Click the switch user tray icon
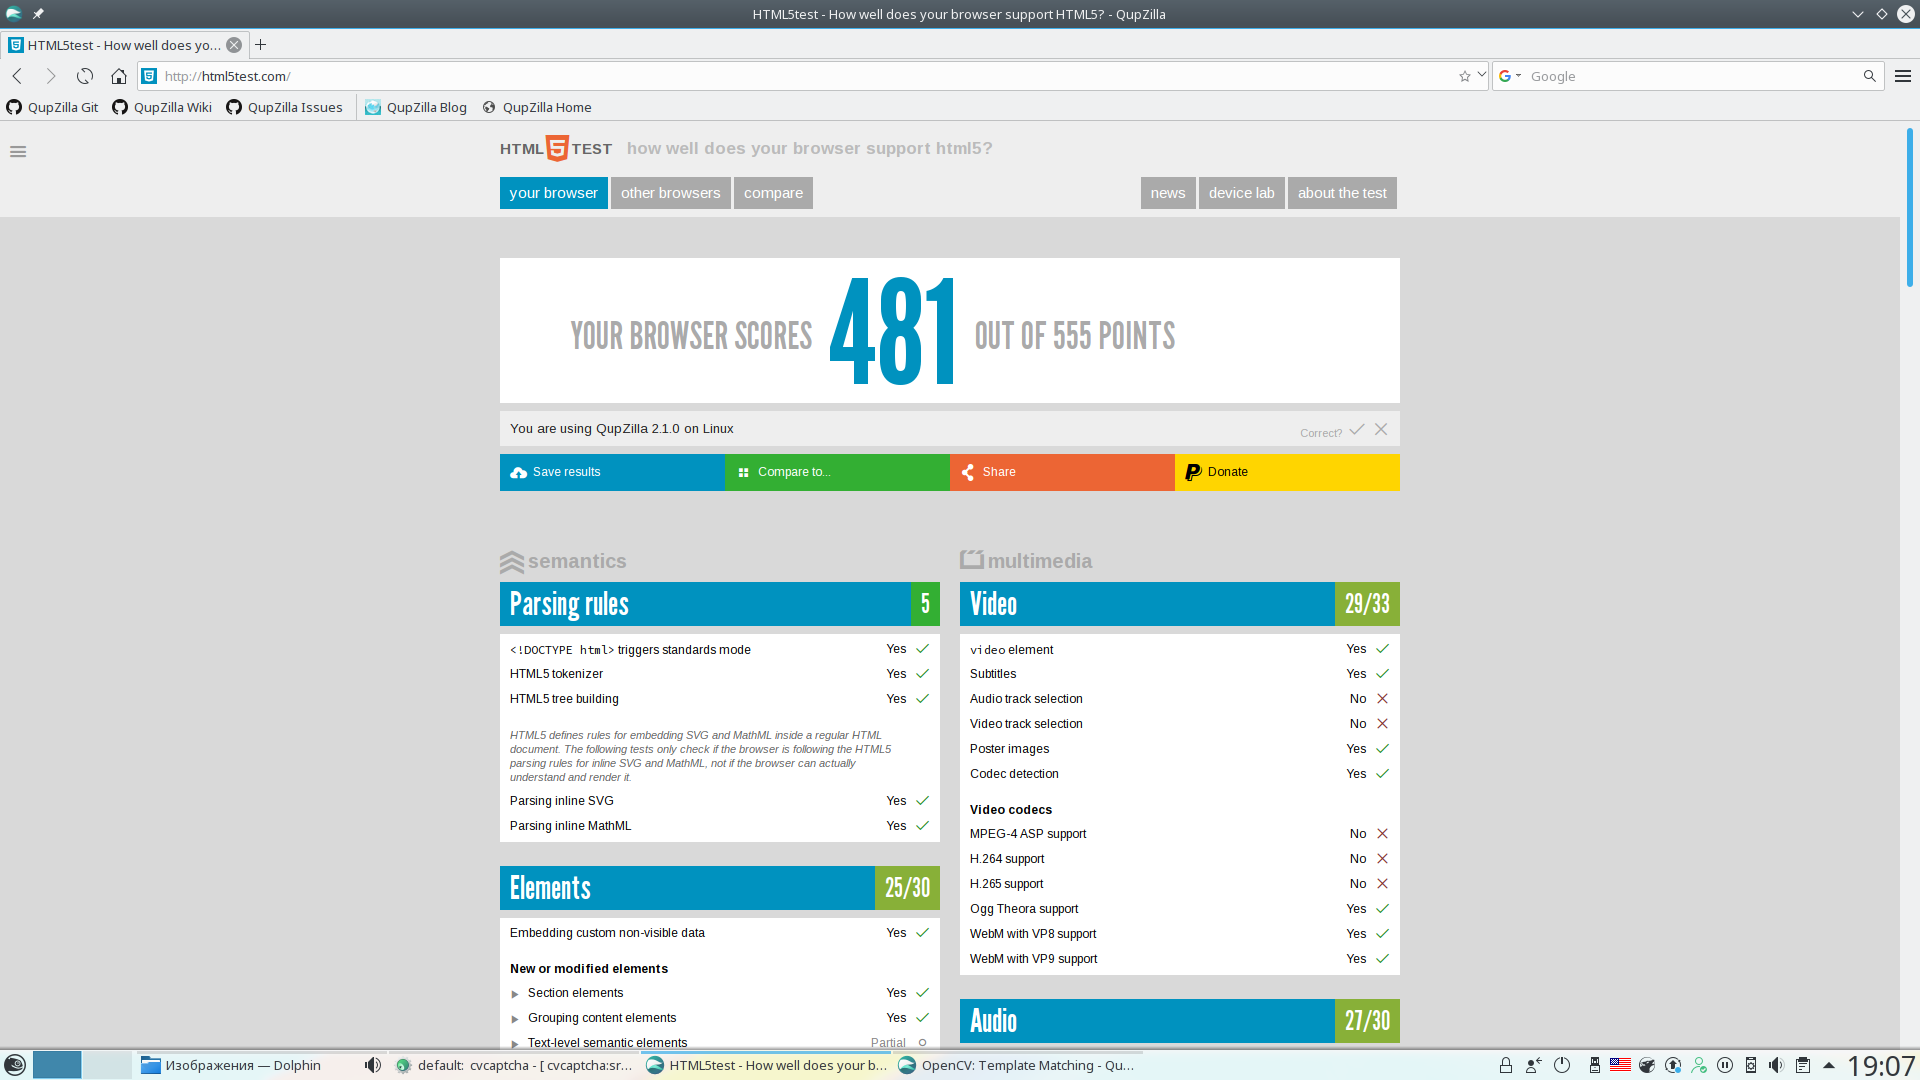 [1534, 1065]
